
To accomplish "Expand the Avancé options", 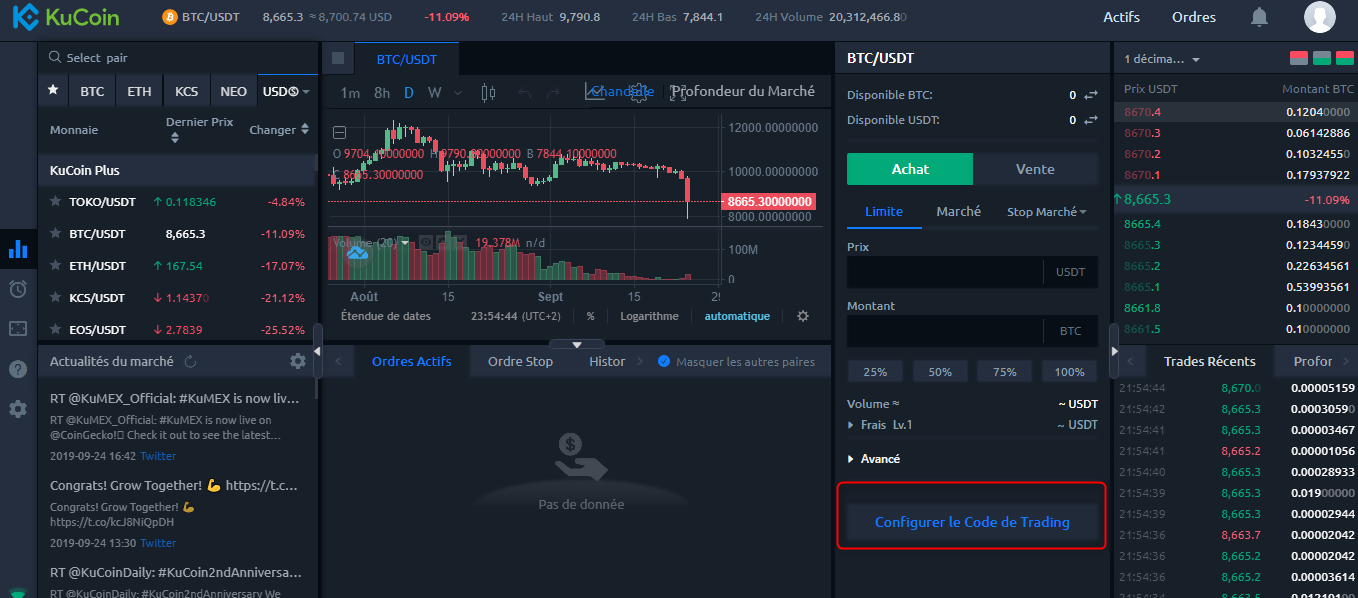I will 874,459.
